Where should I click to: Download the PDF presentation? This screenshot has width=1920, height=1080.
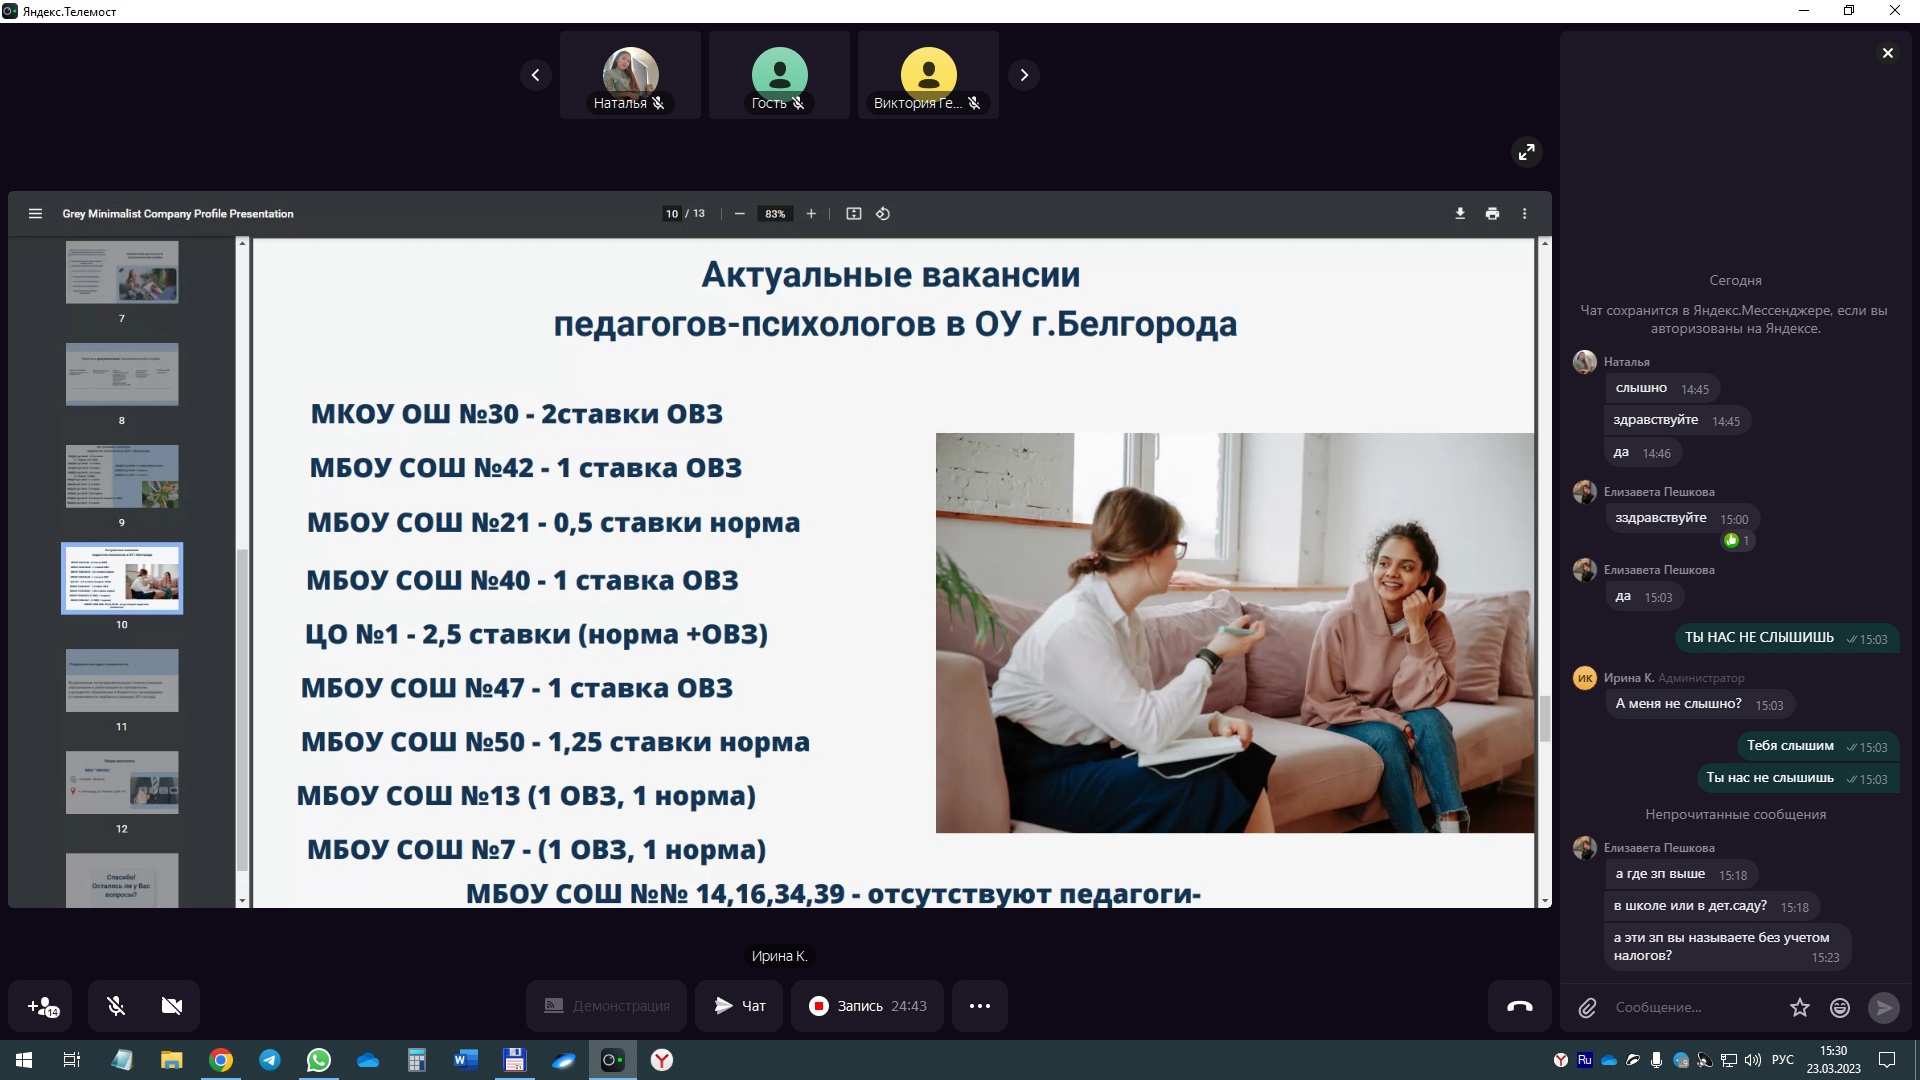pos(1460,213)
